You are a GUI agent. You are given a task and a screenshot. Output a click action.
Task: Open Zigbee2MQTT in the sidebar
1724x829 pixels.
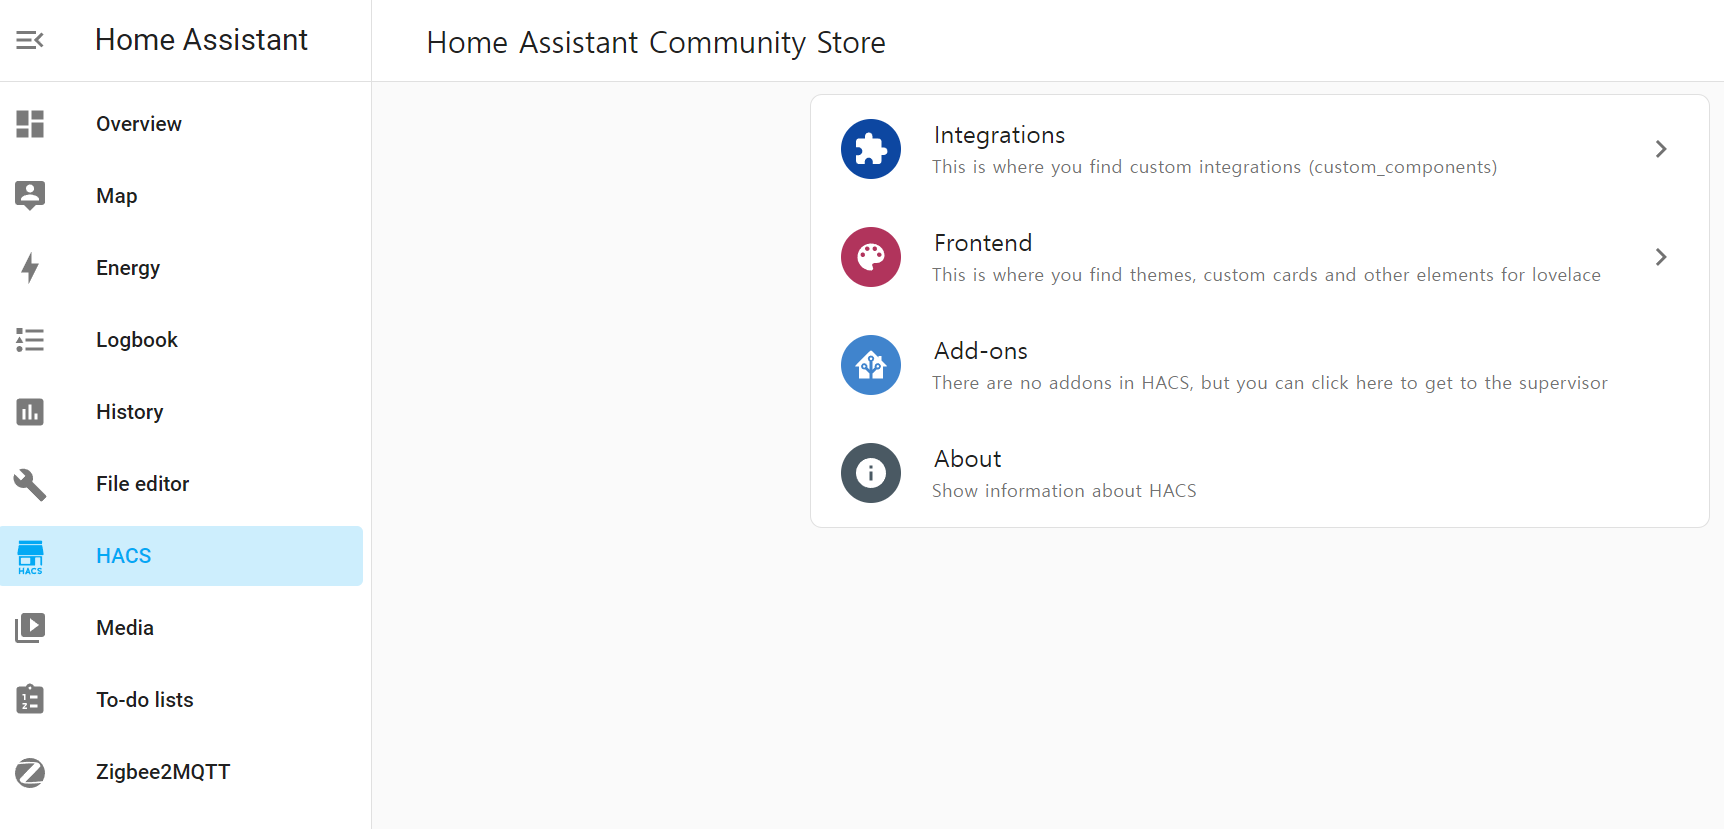point(163,772)
